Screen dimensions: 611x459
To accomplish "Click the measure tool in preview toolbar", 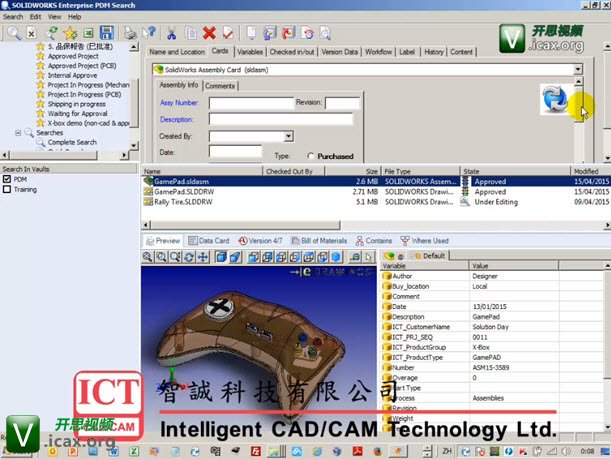I will coord(355,257).
